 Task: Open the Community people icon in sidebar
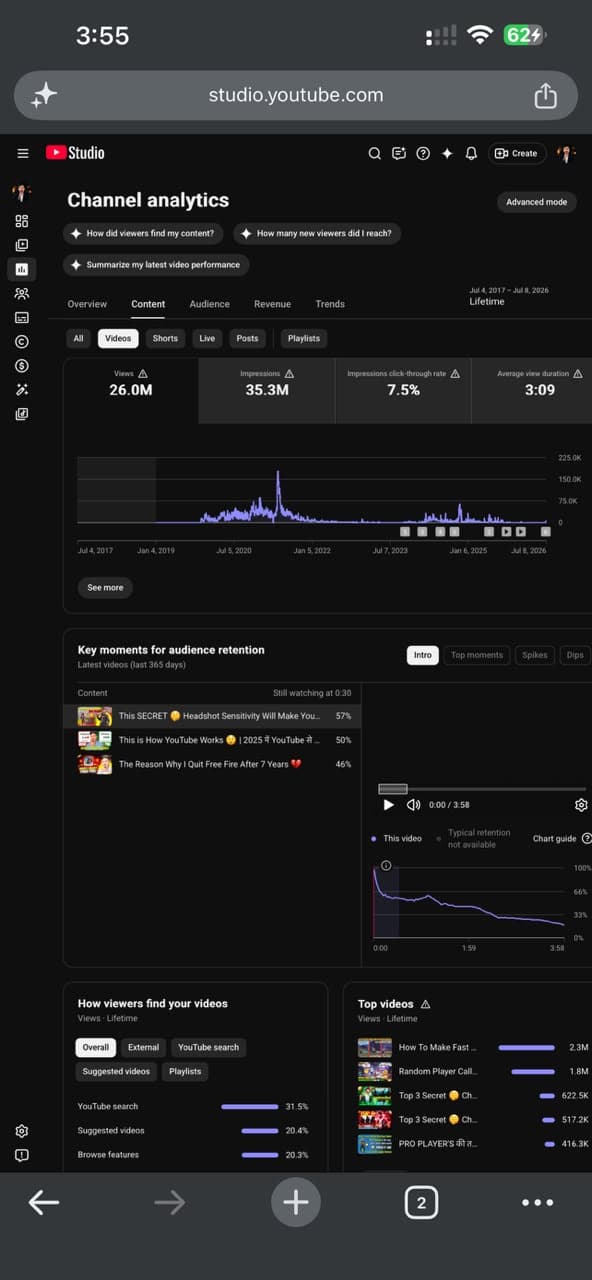[x=22, y=293]
